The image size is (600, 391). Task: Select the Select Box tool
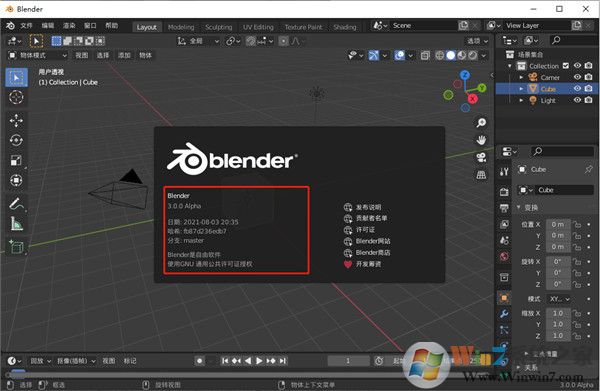pos(16,78)
